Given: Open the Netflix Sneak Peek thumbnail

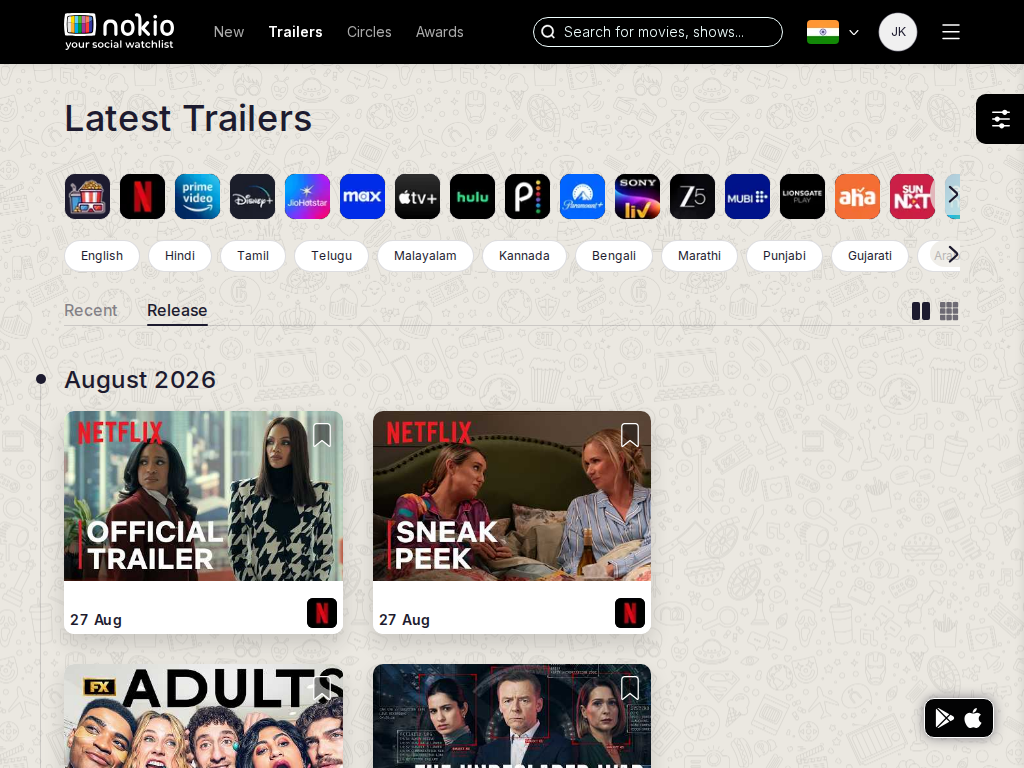Looking at the screenshot, I should click(512, 496).
